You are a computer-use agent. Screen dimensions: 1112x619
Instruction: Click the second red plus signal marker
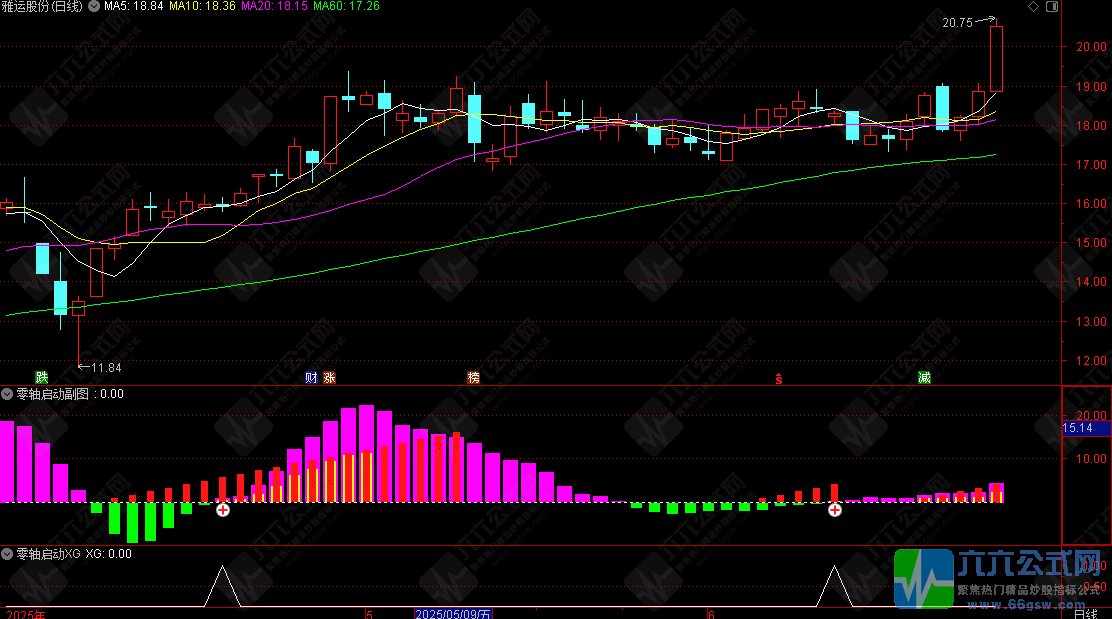tap(834, 510)
